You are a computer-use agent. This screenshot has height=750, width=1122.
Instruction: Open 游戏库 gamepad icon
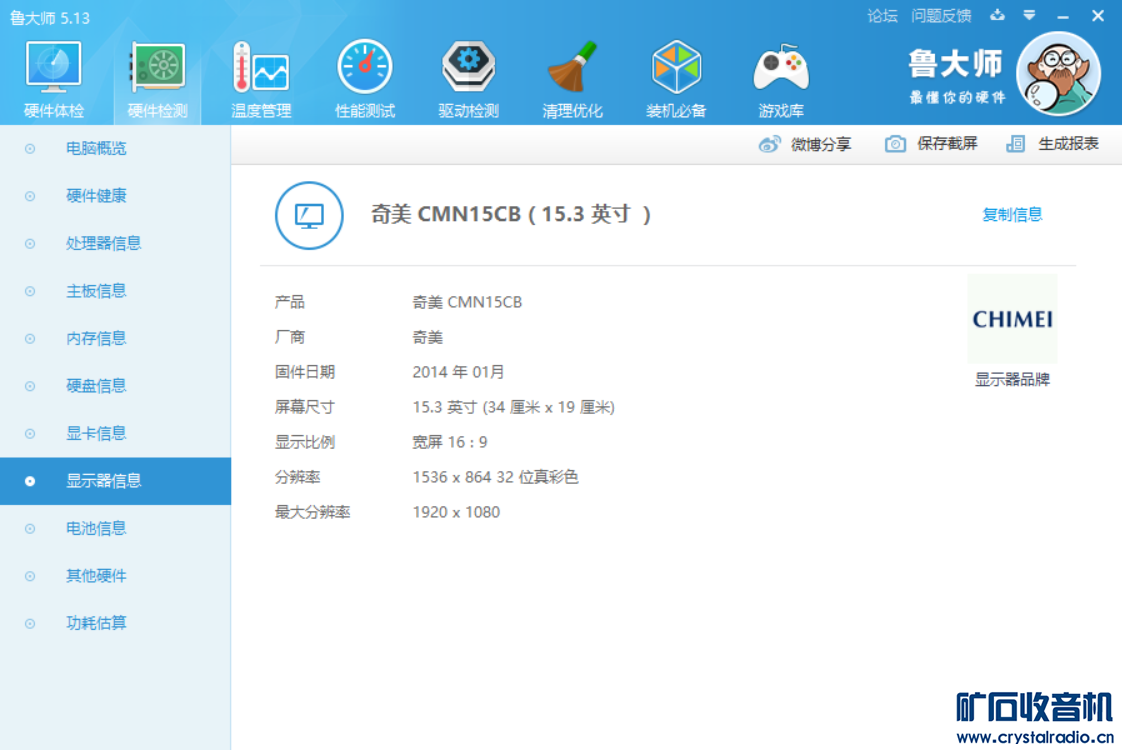781,67
